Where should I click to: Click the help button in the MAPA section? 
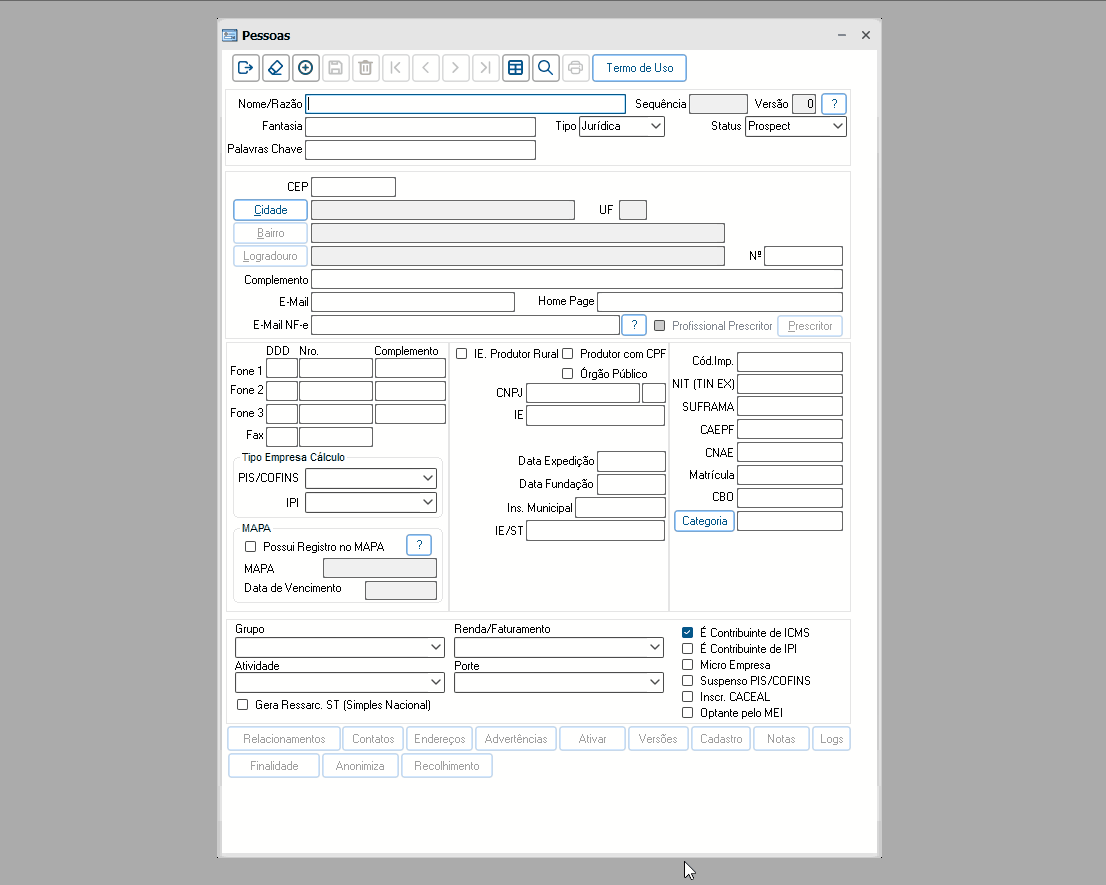point(419,545)
